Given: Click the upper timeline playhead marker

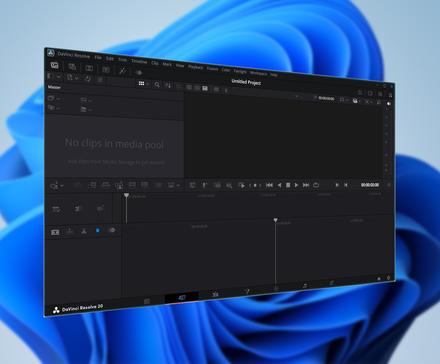Looking at the screenshot, I should click(x=126, y=195).
